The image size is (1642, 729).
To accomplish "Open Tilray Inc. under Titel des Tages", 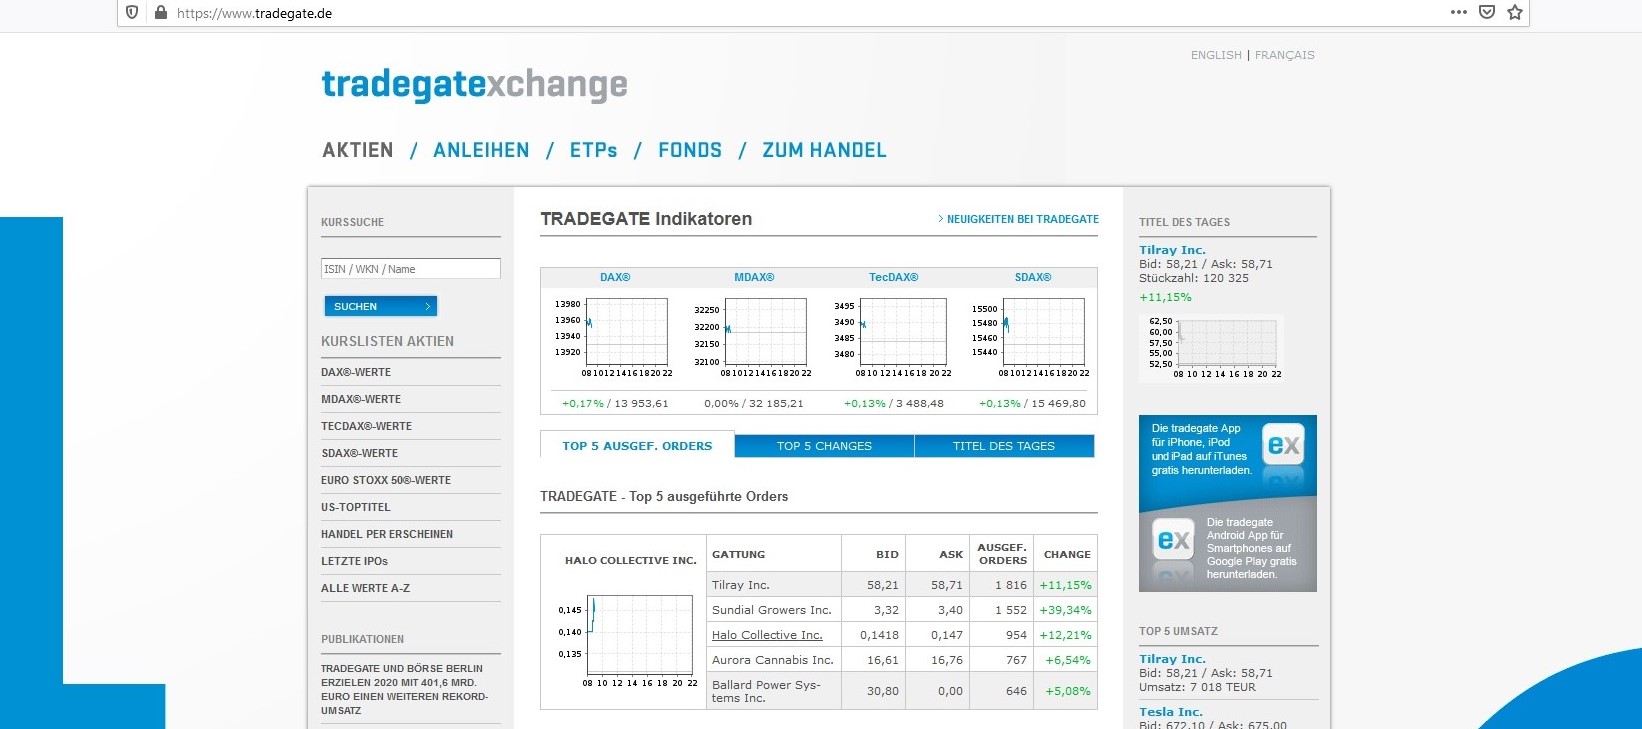I will pyautogui.click(x=1172, y=250).
